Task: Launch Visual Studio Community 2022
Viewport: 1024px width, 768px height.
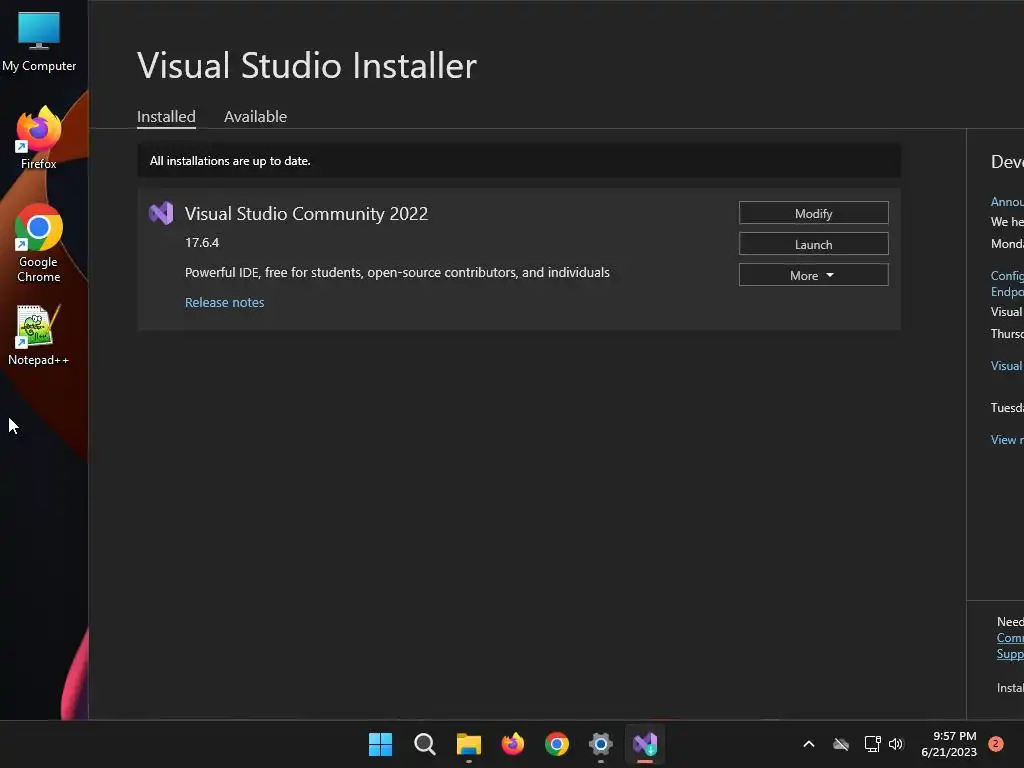Action: pyautogui.click(x=814, y=244)
